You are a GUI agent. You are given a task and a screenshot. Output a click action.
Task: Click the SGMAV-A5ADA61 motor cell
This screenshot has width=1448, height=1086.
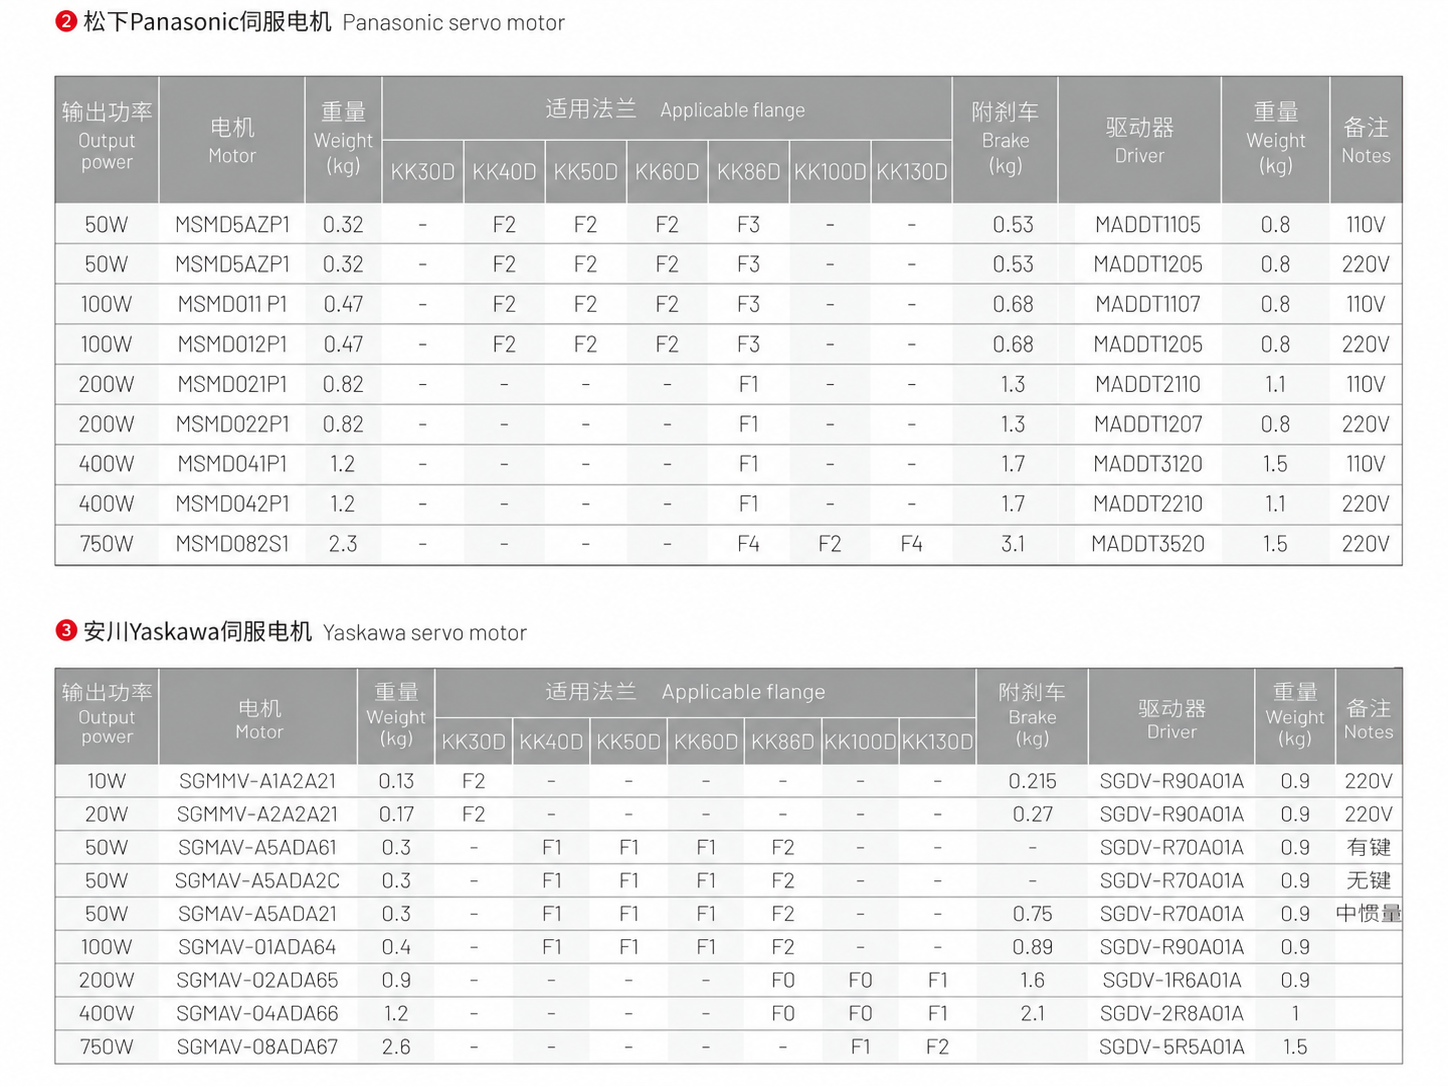[x=258, y=847]
